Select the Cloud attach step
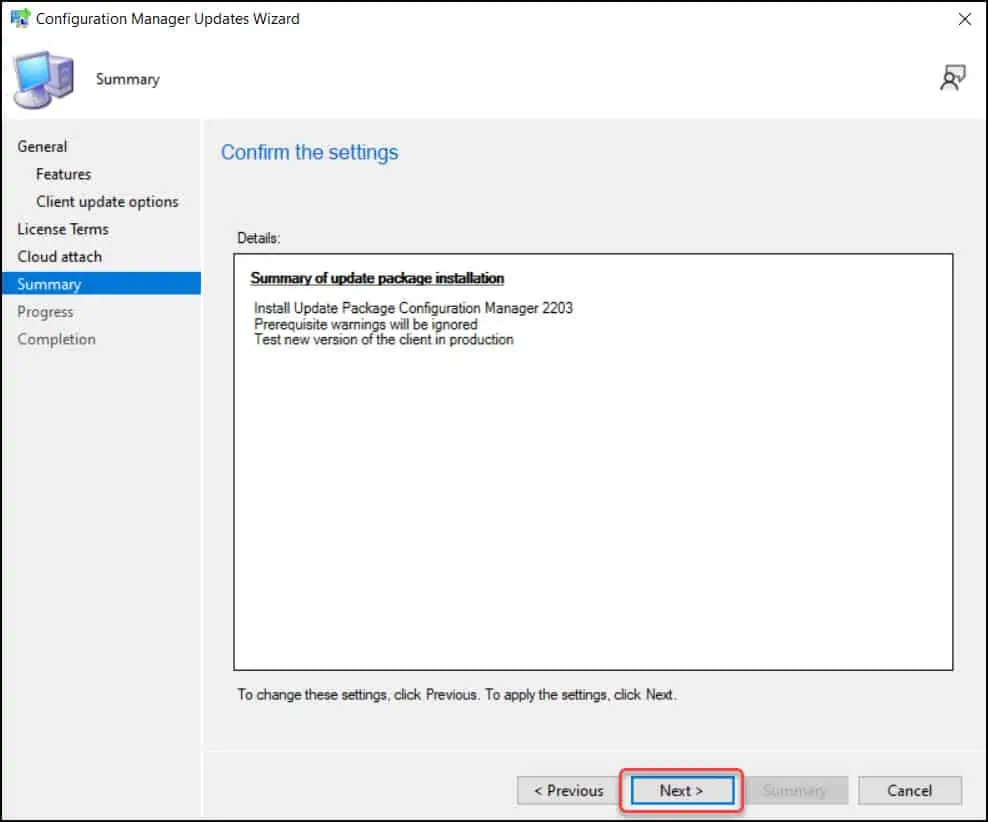 (x=59, y=256)
